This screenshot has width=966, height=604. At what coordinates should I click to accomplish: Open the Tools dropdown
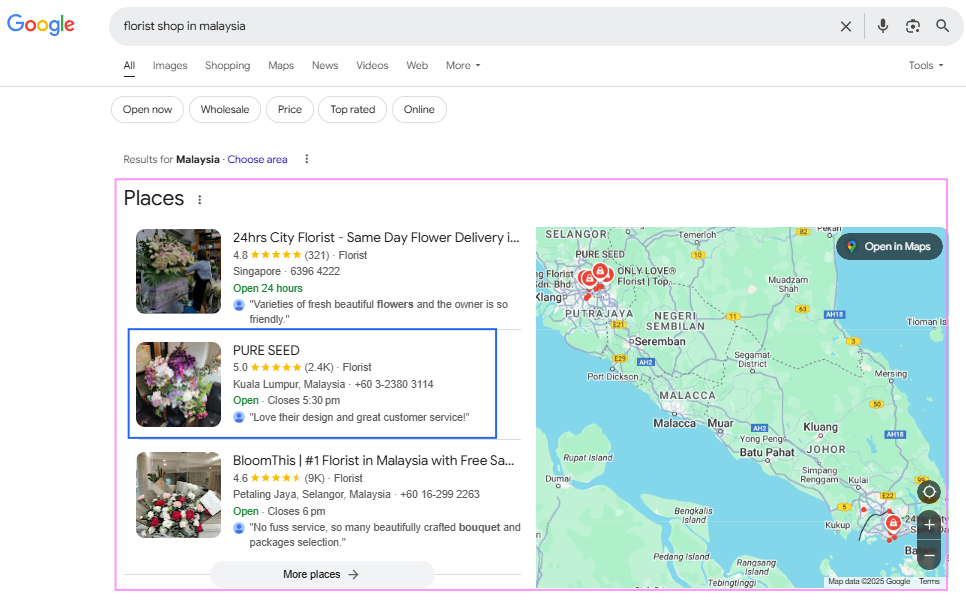coord(925,66)
